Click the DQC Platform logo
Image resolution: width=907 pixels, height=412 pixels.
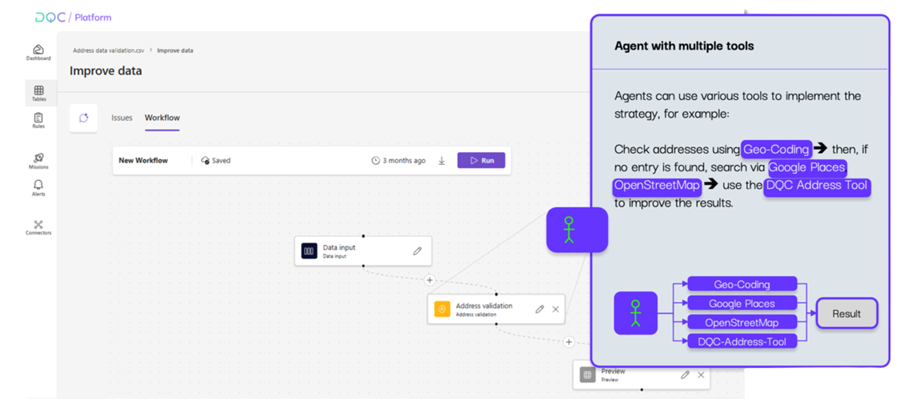click(73, 17)
